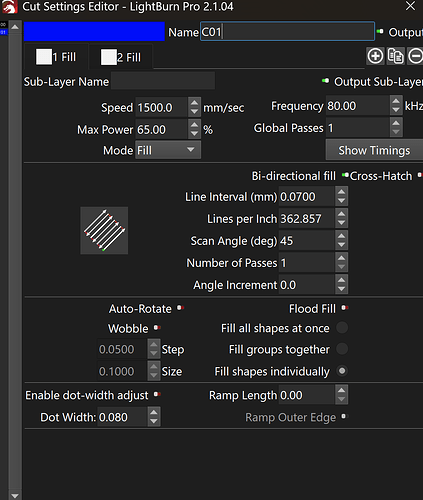
Task: Decrease Speed with the down arrow
Action: (194, 112)
